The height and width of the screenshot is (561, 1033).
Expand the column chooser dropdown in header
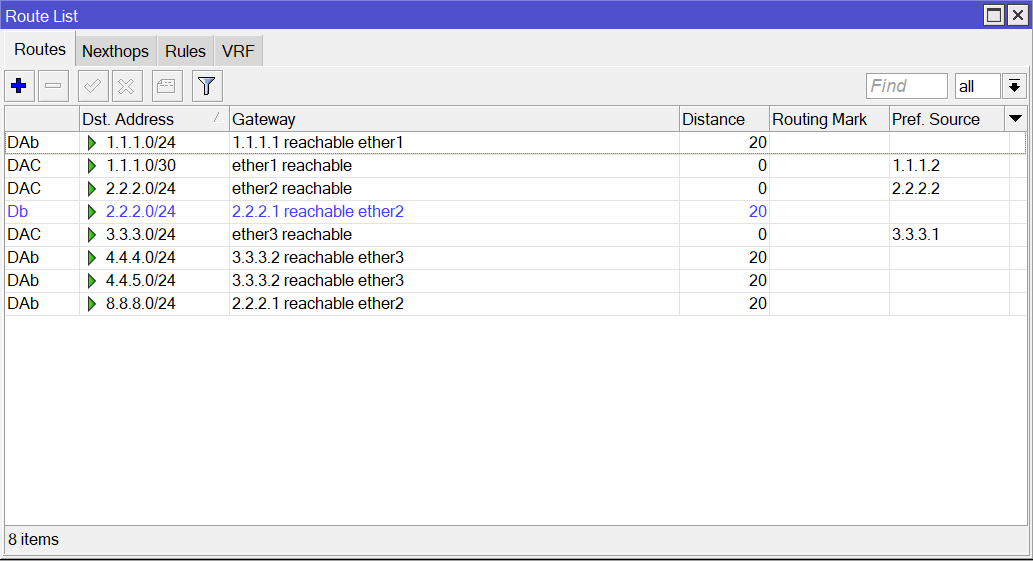(x=1016, y=119)
